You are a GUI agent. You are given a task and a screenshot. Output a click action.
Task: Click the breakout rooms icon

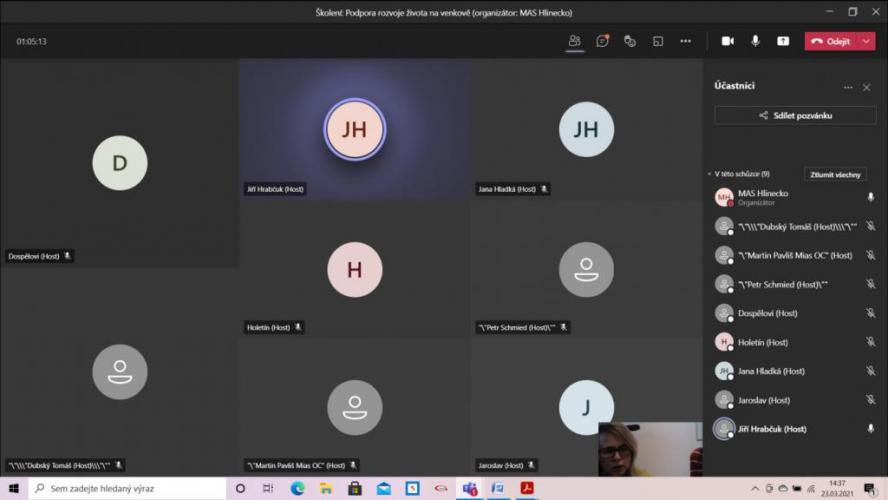[x=658, y=41]
